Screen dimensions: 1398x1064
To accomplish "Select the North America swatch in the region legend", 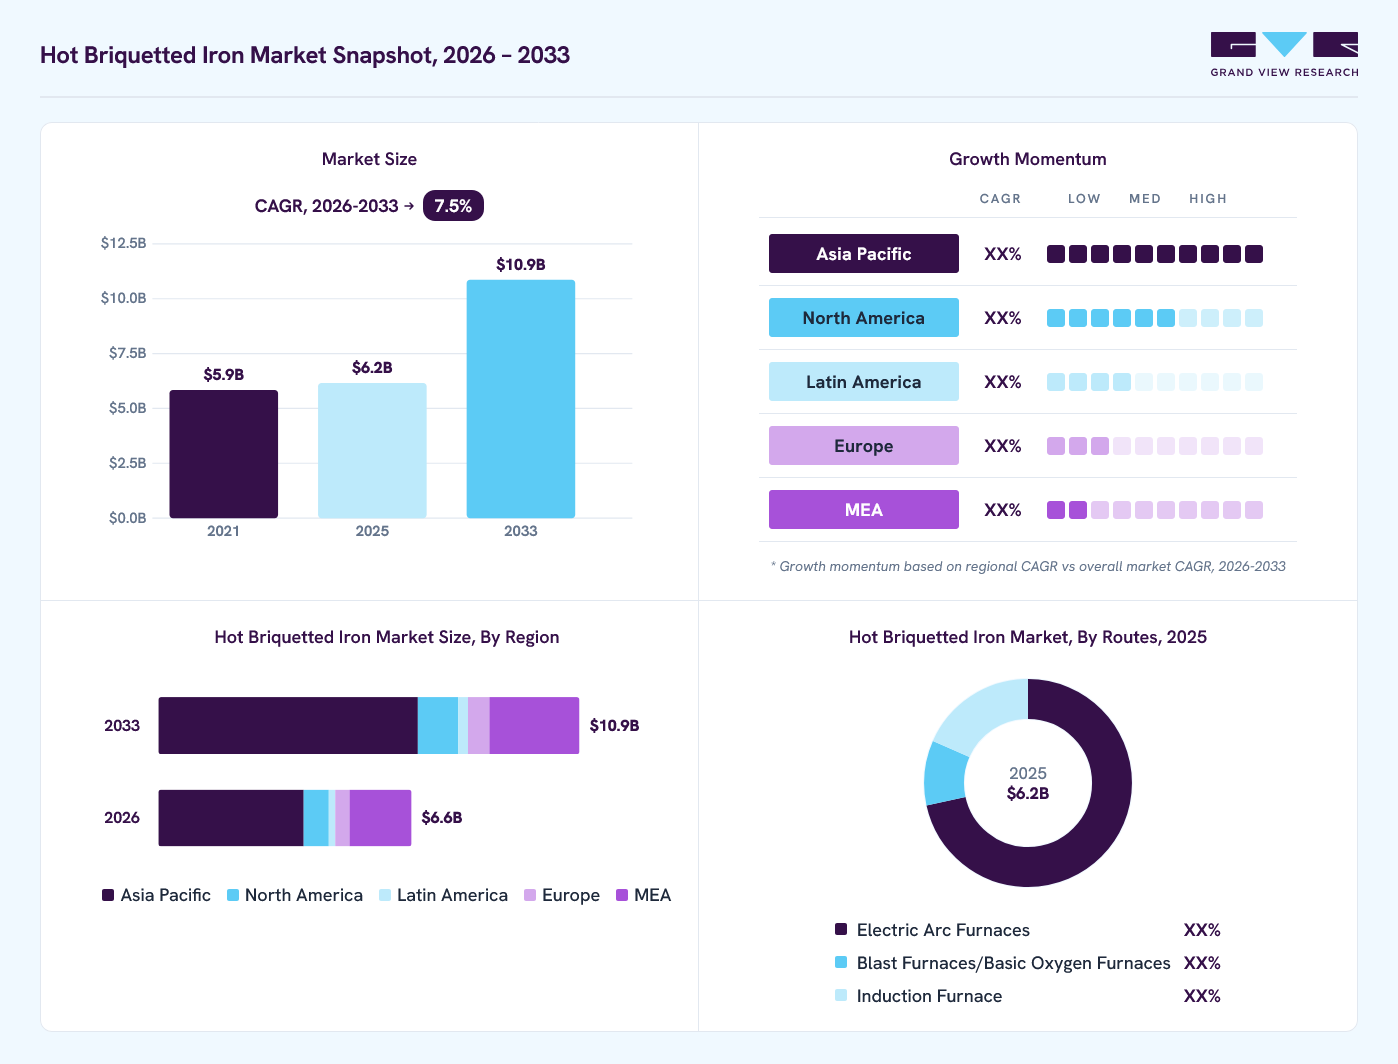I will 233,895.
